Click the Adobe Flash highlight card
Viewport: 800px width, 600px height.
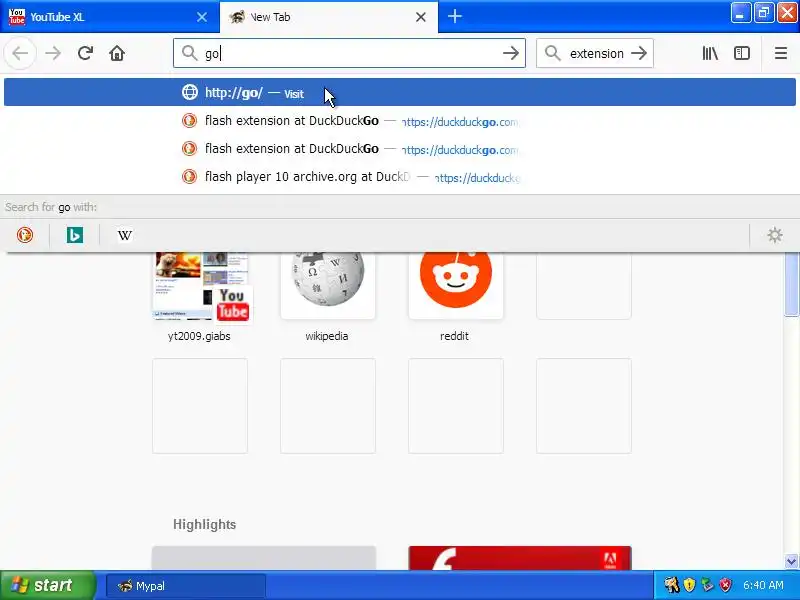point(520,558)
